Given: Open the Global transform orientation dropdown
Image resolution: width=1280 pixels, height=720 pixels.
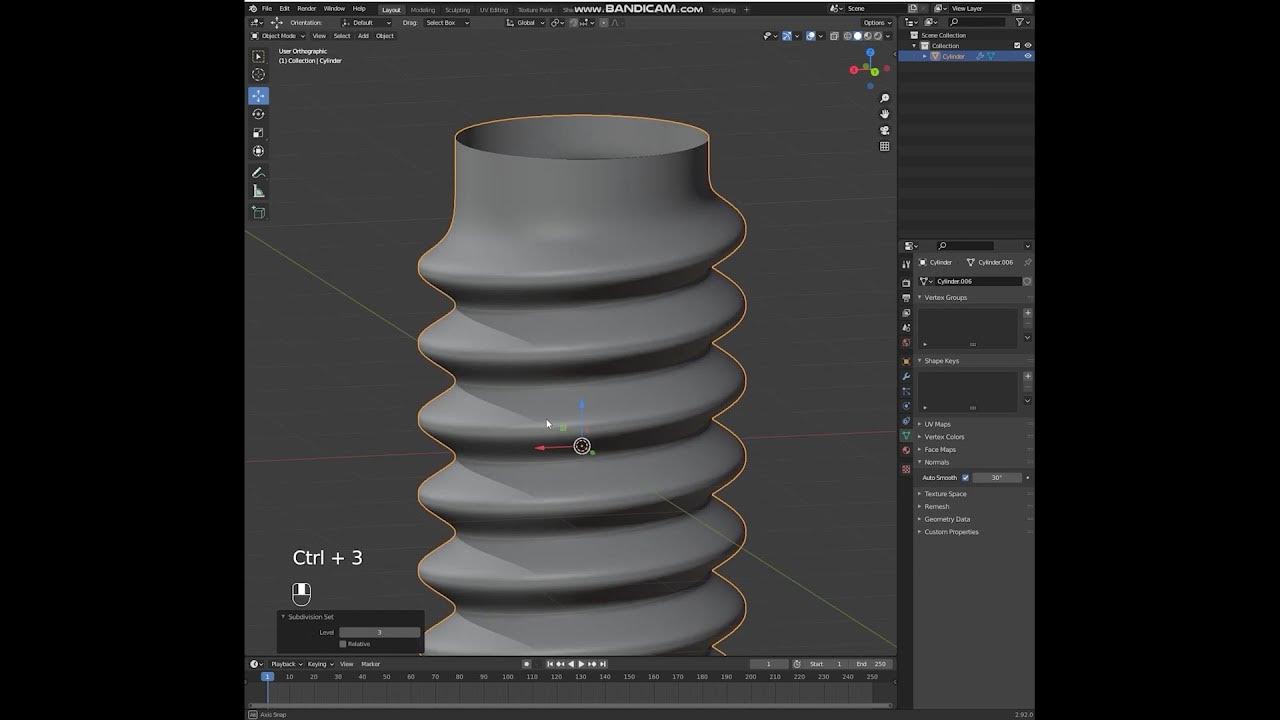Looking at the screenshot, I should click(x=525, y=22).
